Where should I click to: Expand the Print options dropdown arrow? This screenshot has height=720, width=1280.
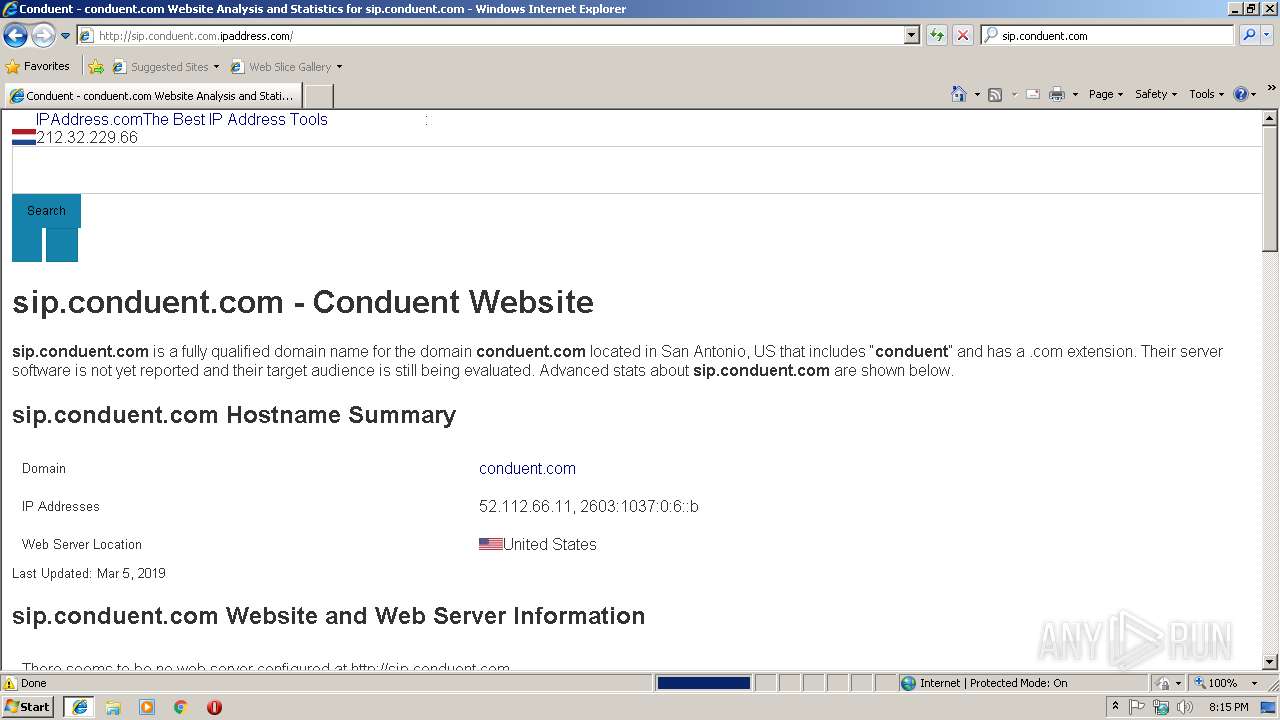[x=1075, y=94]
